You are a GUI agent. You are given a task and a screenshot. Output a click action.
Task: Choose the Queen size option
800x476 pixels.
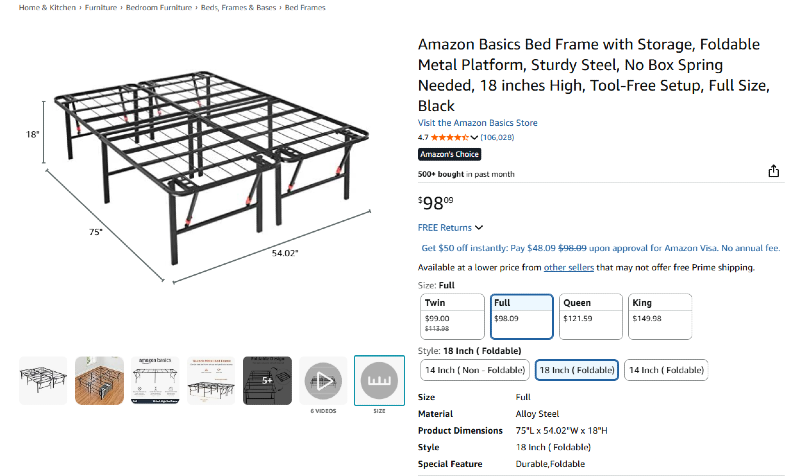[x=589, y=316]
